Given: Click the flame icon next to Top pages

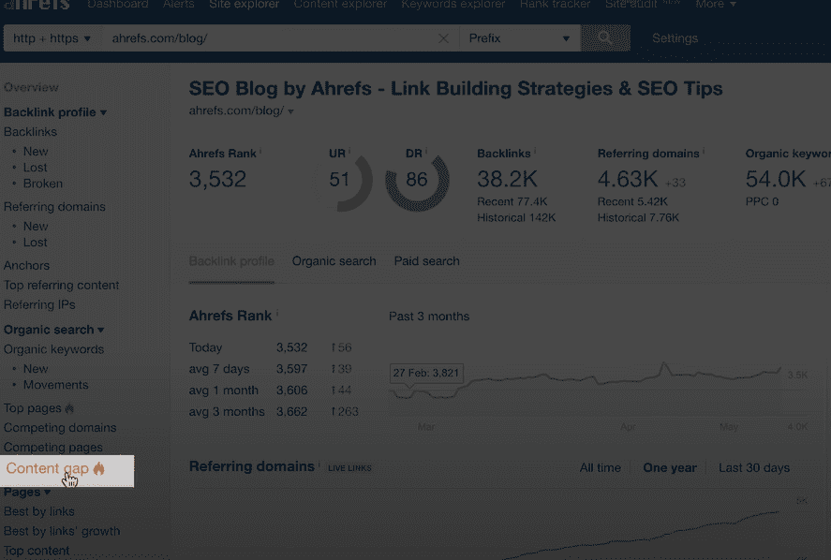Looking at the screenshot, I should (x=69, y=408).
